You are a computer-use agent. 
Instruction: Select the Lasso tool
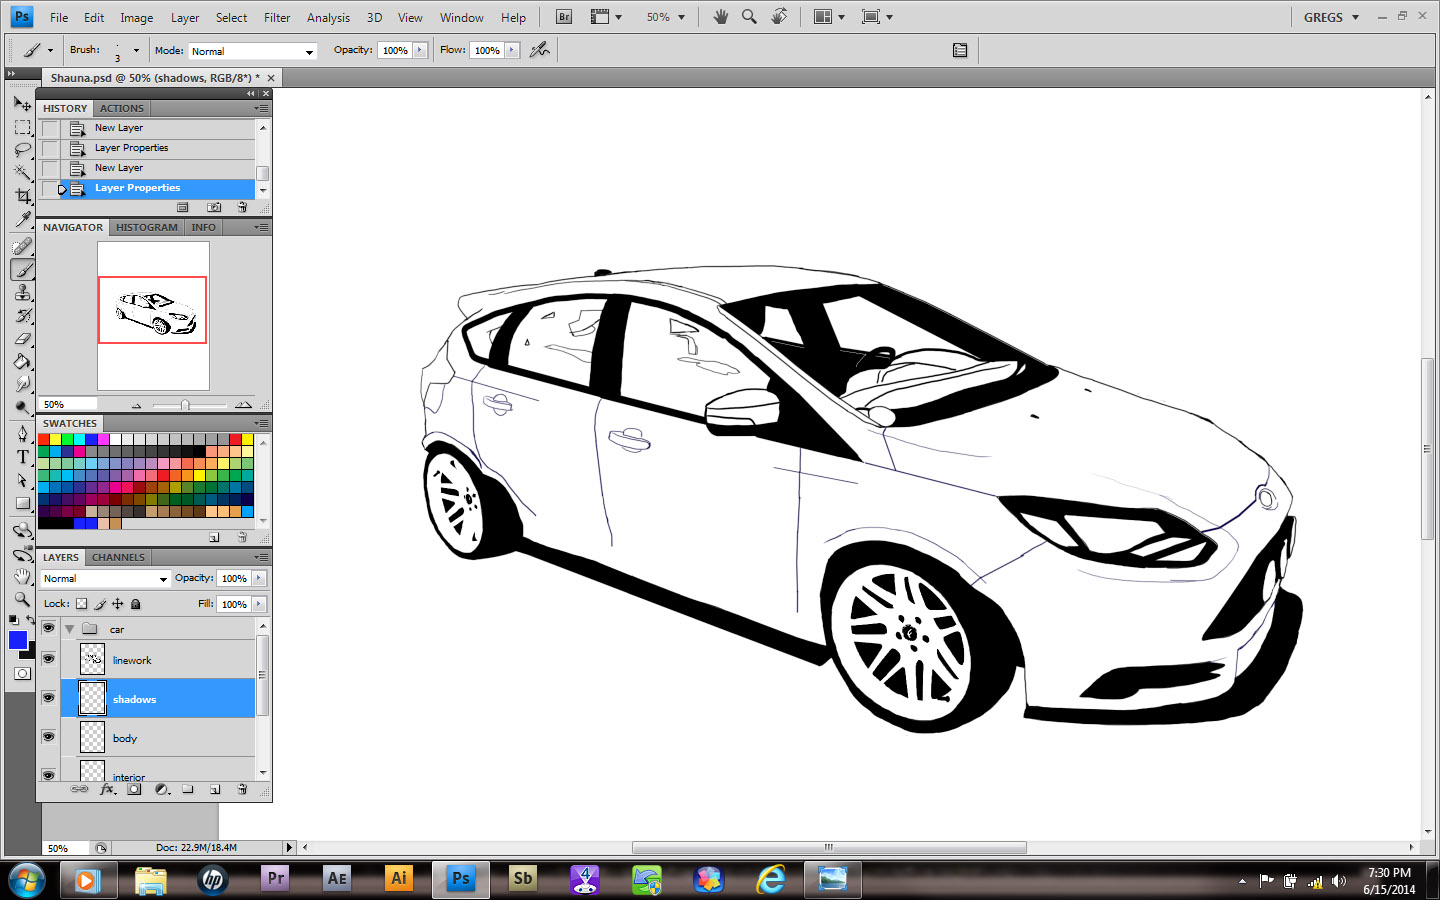point(22,150)
